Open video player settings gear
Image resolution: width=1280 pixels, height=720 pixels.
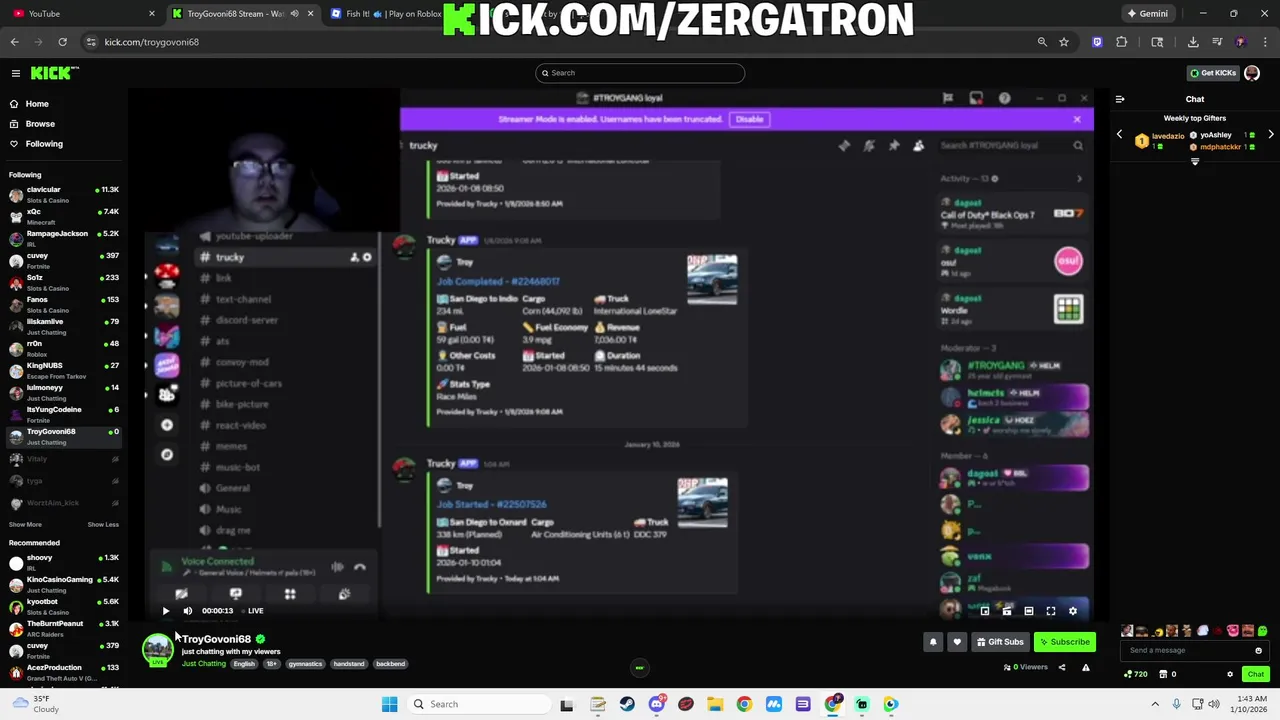coord(1073,611)
